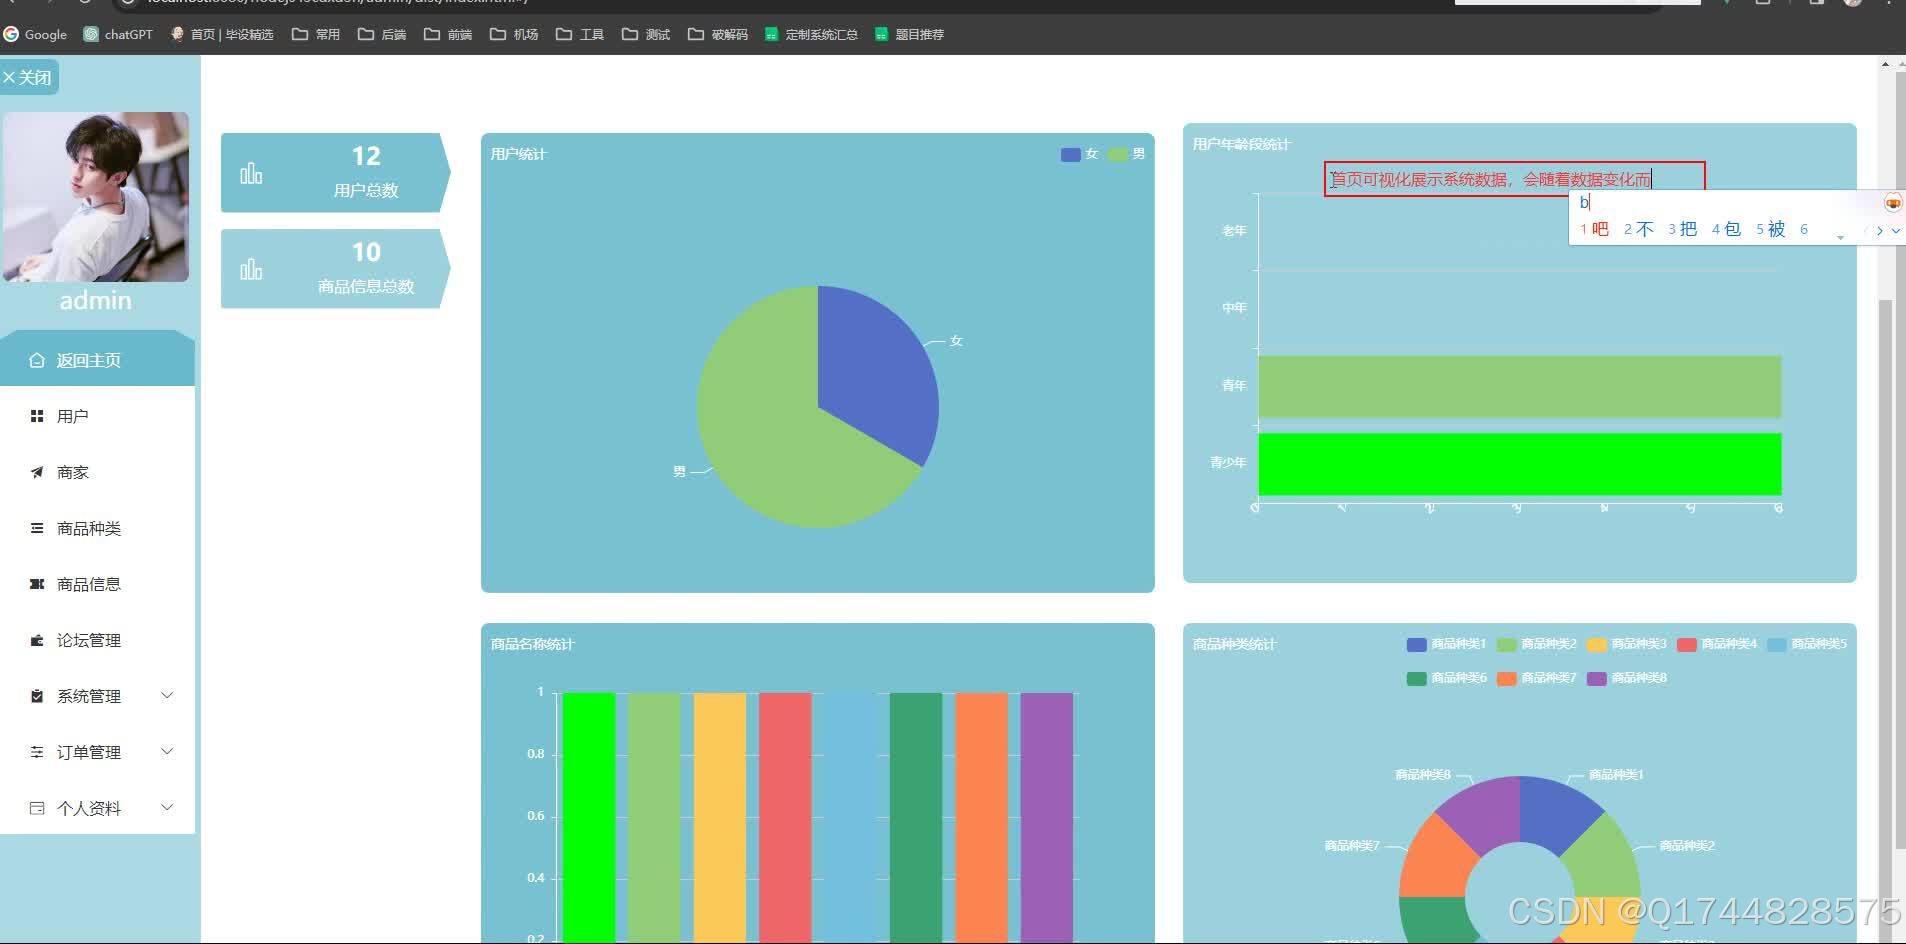Open the 题目推荐 bookmark

(909, 34)
